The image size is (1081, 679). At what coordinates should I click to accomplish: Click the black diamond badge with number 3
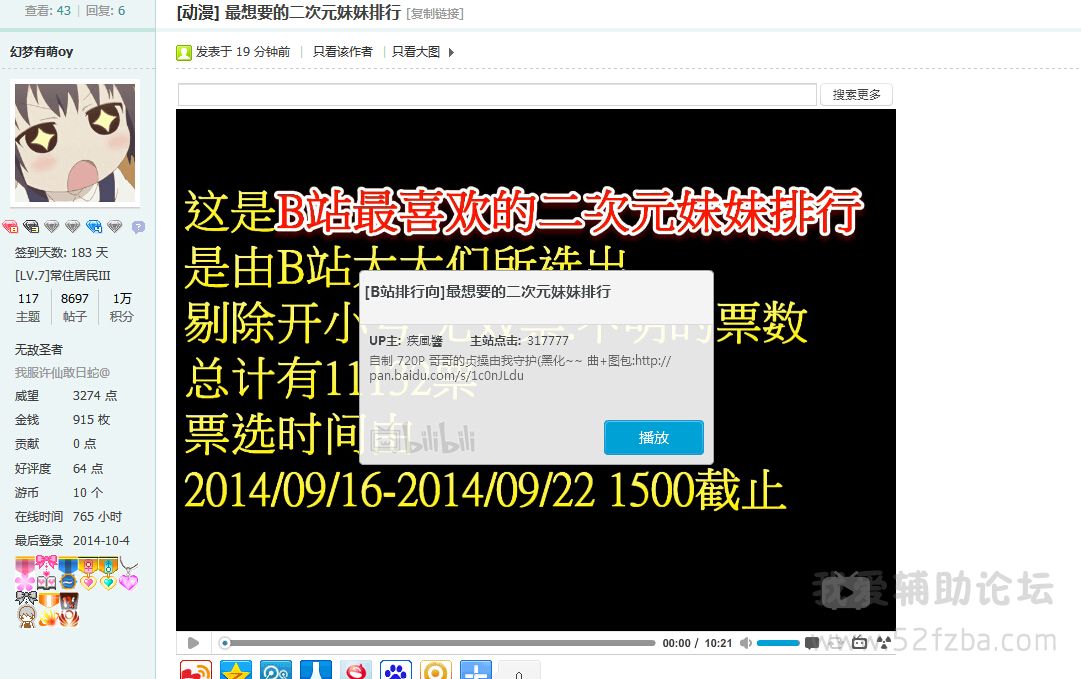point(31,226)
